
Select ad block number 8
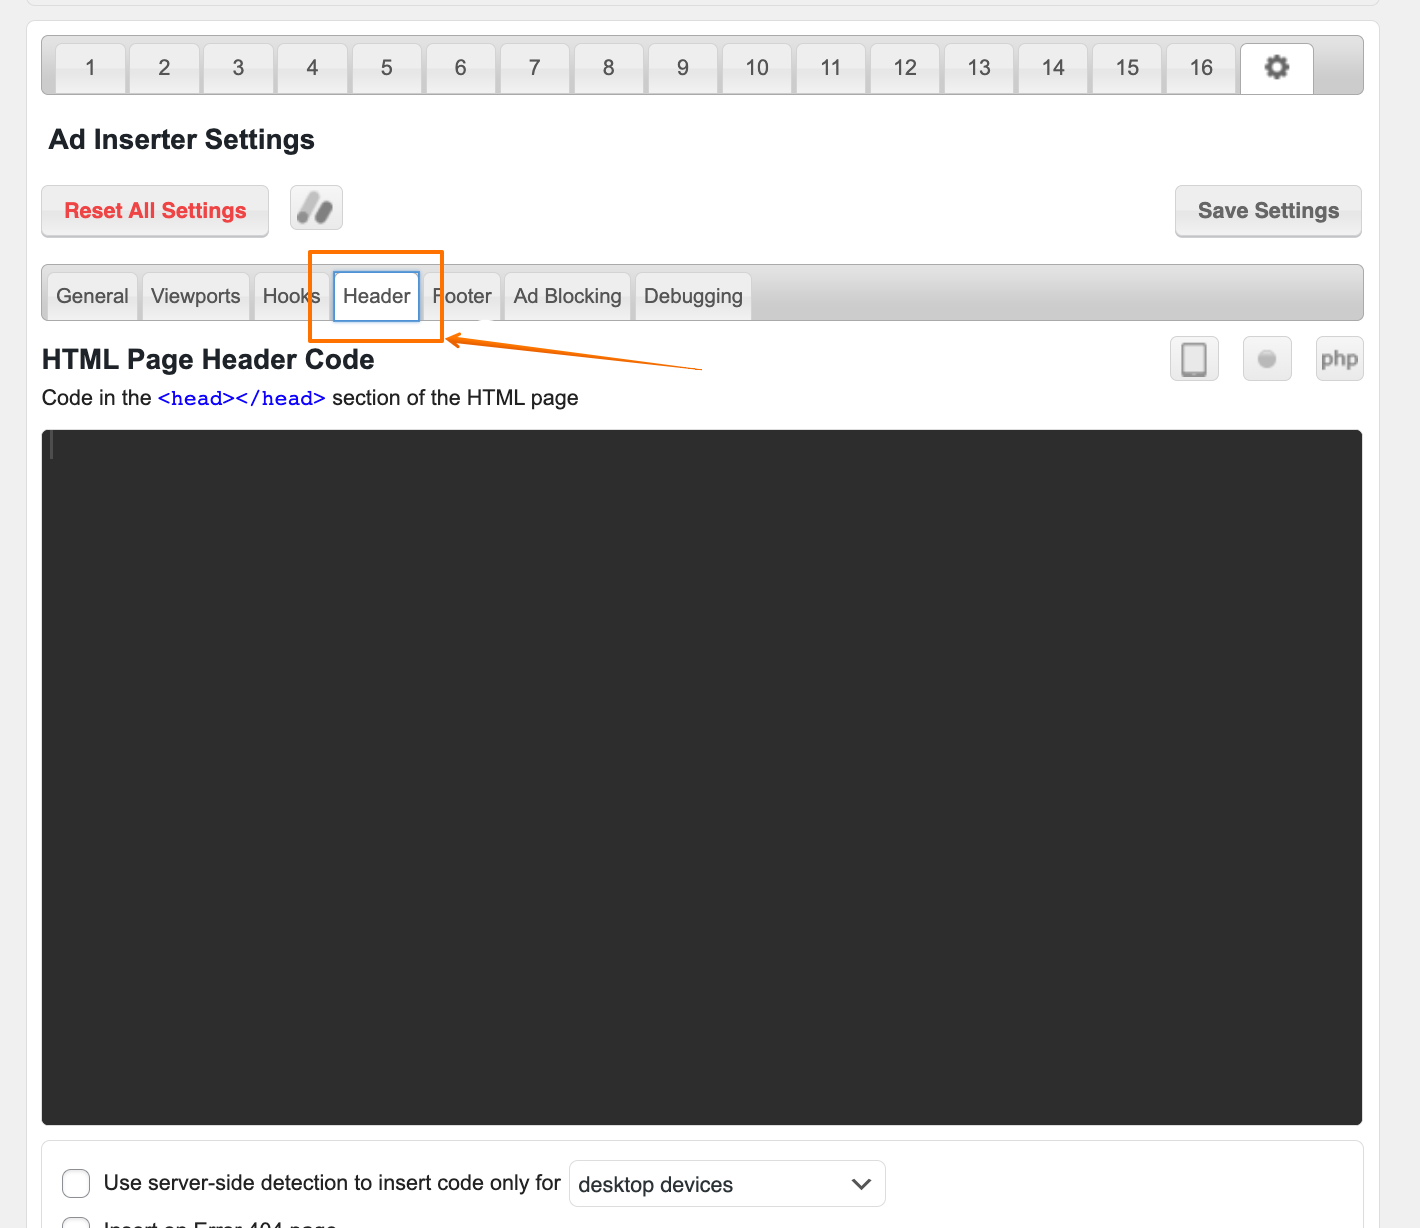click(608, 67)
